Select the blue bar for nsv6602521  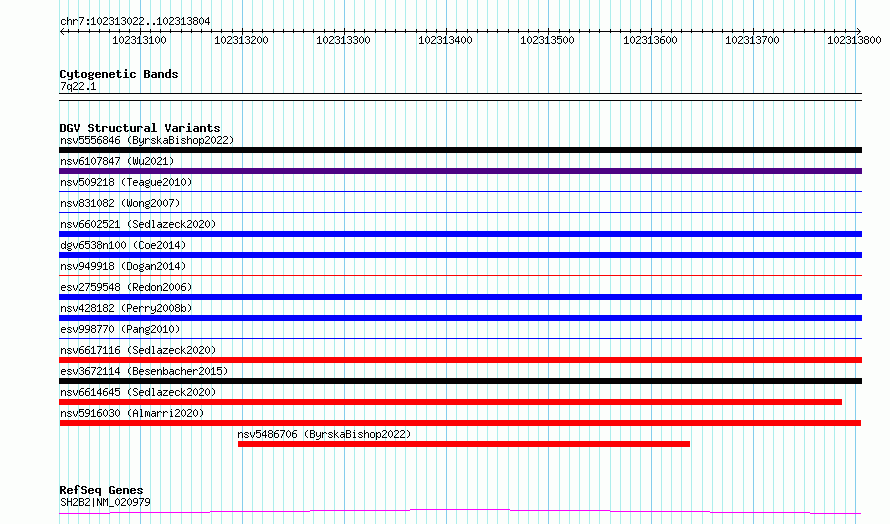(460, 234)
